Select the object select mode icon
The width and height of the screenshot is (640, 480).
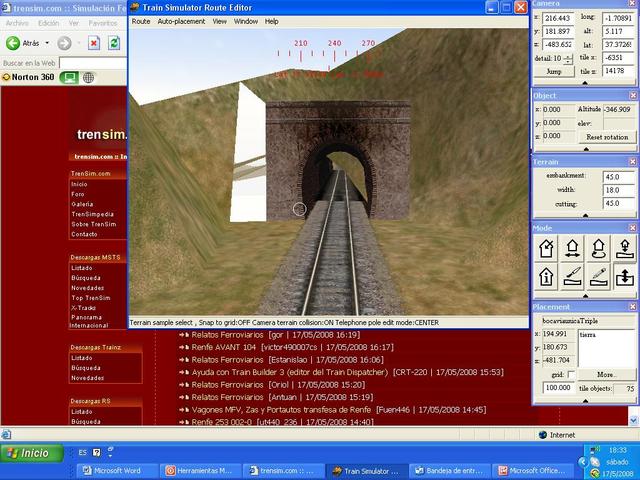548,247
